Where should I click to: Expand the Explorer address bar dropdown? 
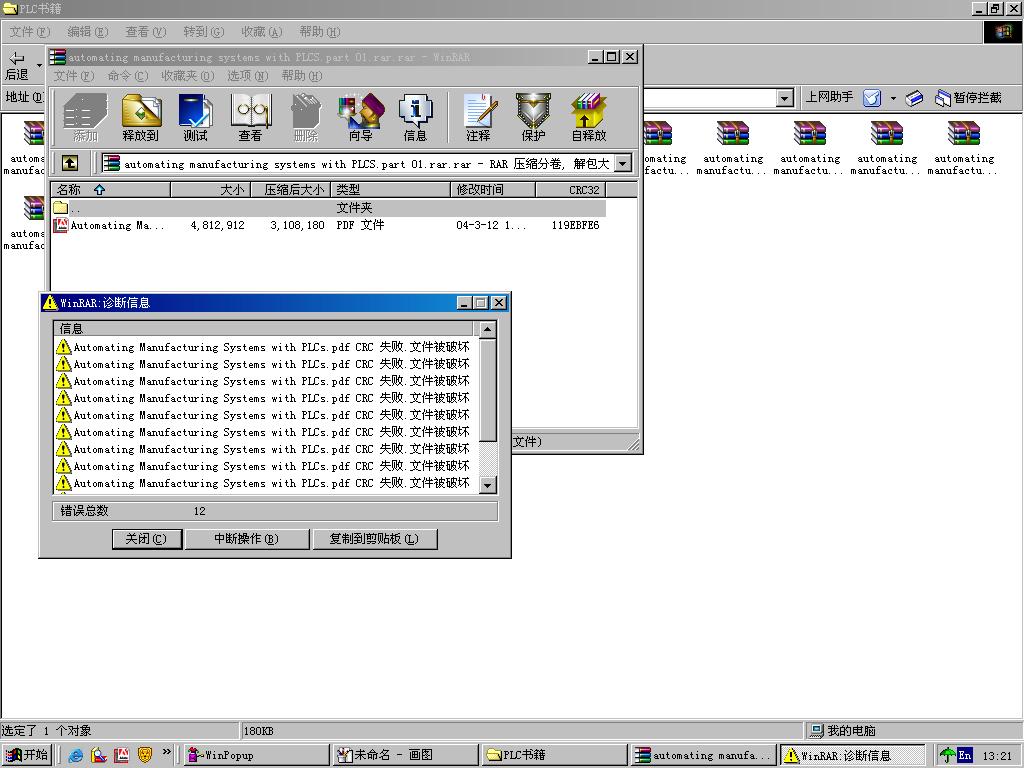(785, 98)
